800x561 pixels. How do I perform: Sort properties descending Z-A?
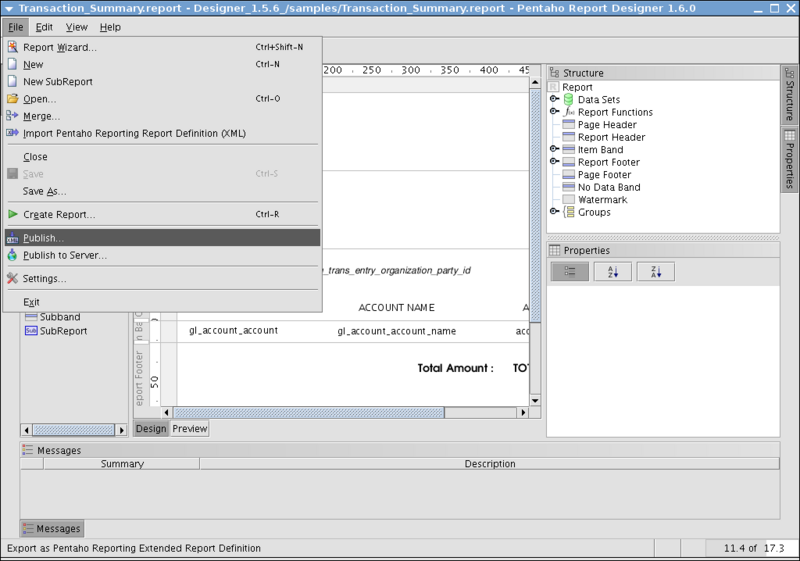656,272
